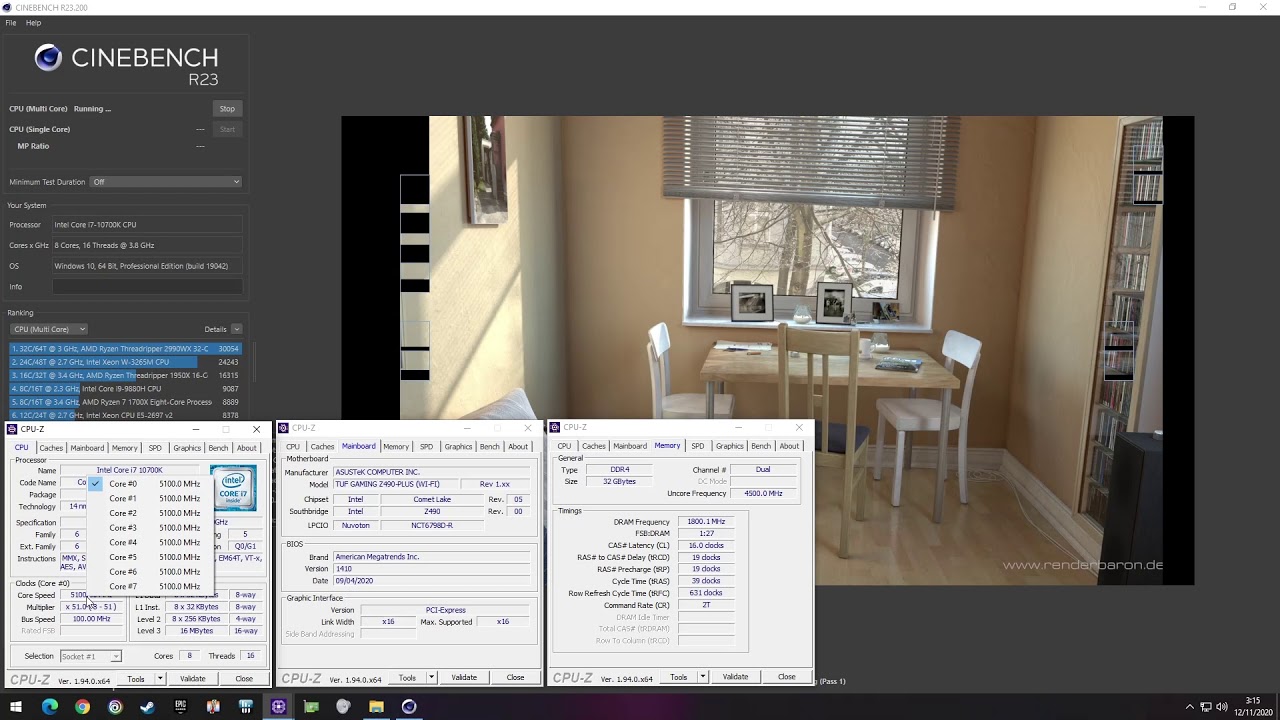This screenshot has width=1280, height=720.
Task: Click the Cinebench Info input field
Action: (x=147, y=287)
